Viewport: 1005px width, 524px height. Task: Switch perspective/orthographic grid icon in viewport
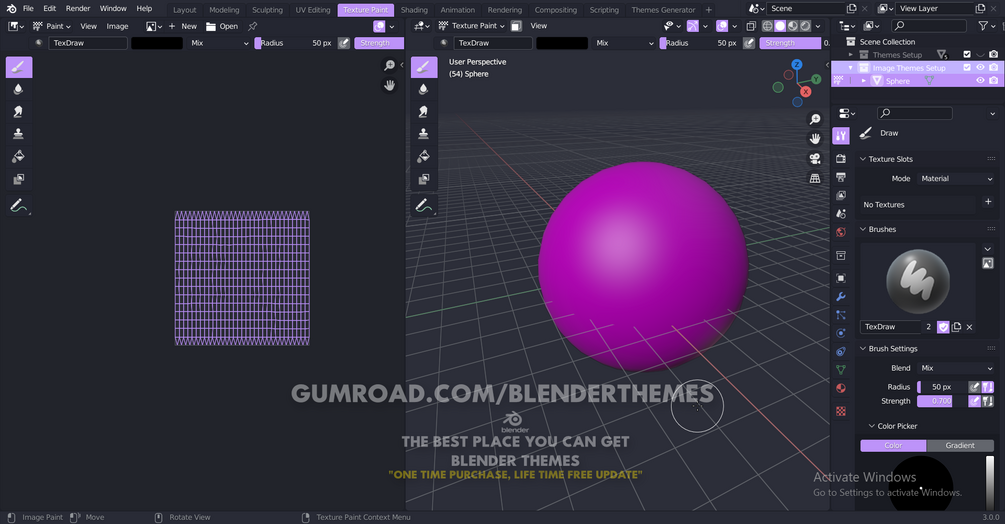pyautogui.click(x=815, y=178)
